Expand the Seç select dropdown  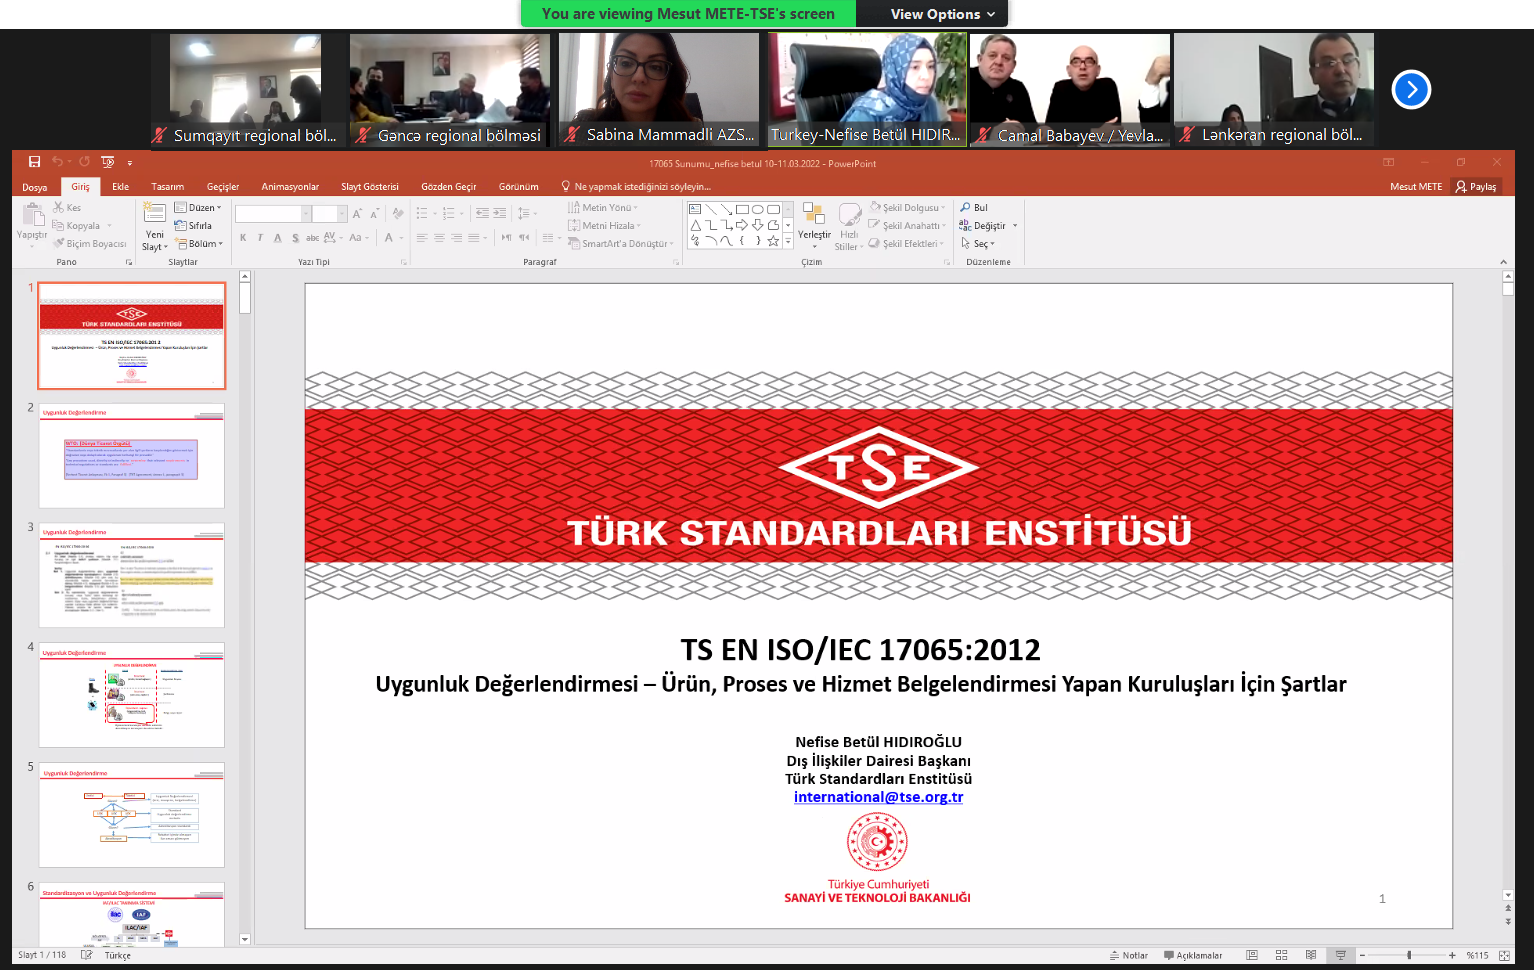[978, 244]
